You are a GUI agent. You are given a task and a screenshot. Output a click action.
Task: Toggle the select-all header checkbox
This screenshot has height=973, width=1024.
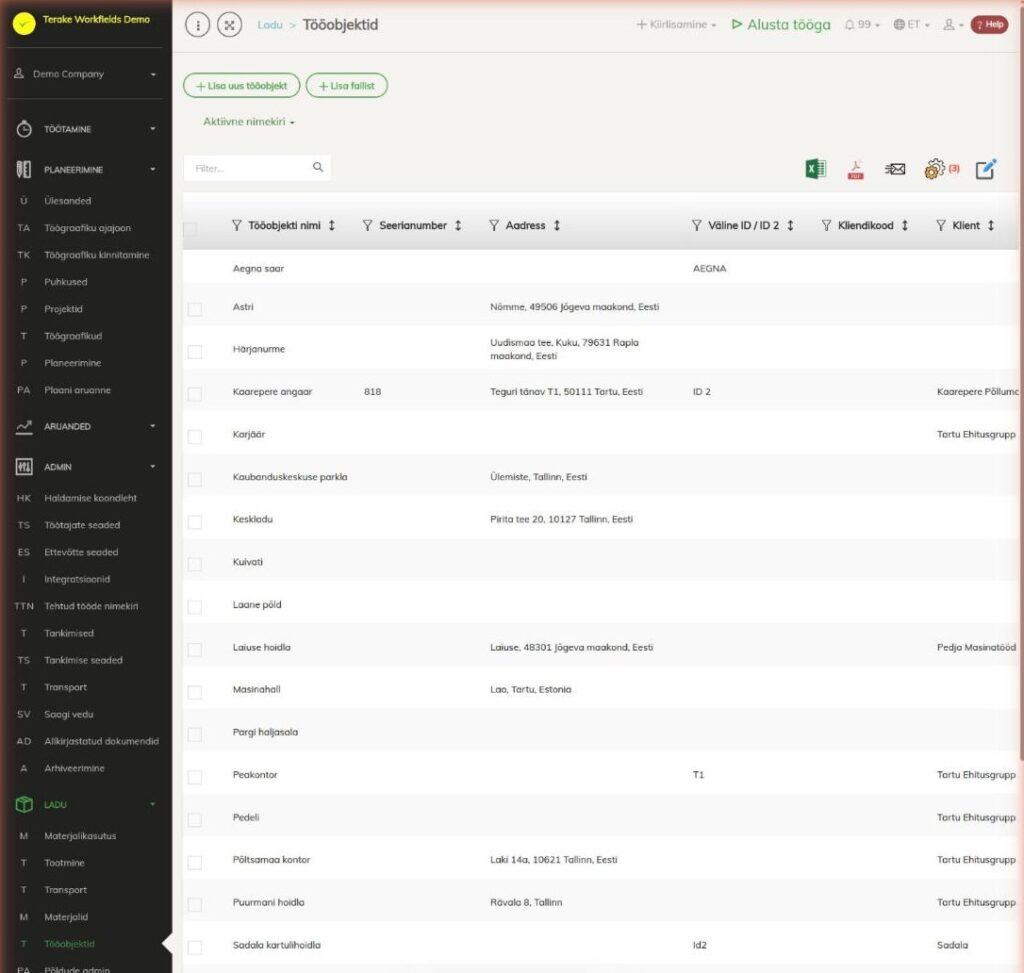click(190, 229)
